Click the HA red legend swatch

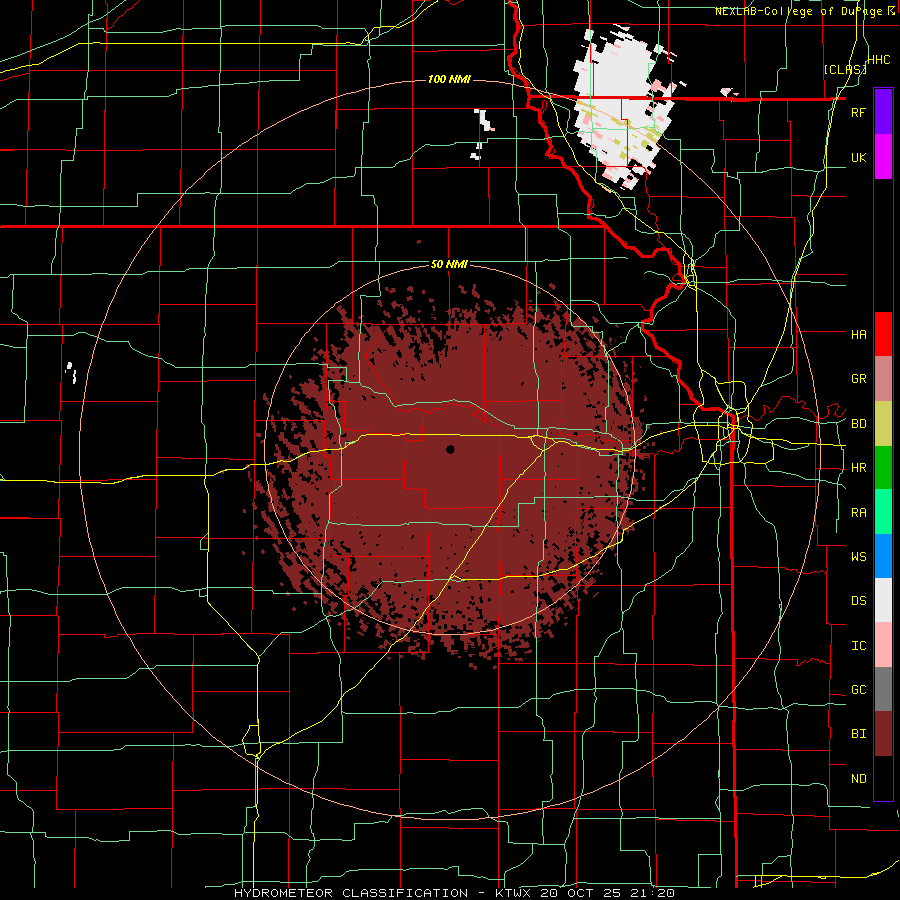click(x=883, y=334)
